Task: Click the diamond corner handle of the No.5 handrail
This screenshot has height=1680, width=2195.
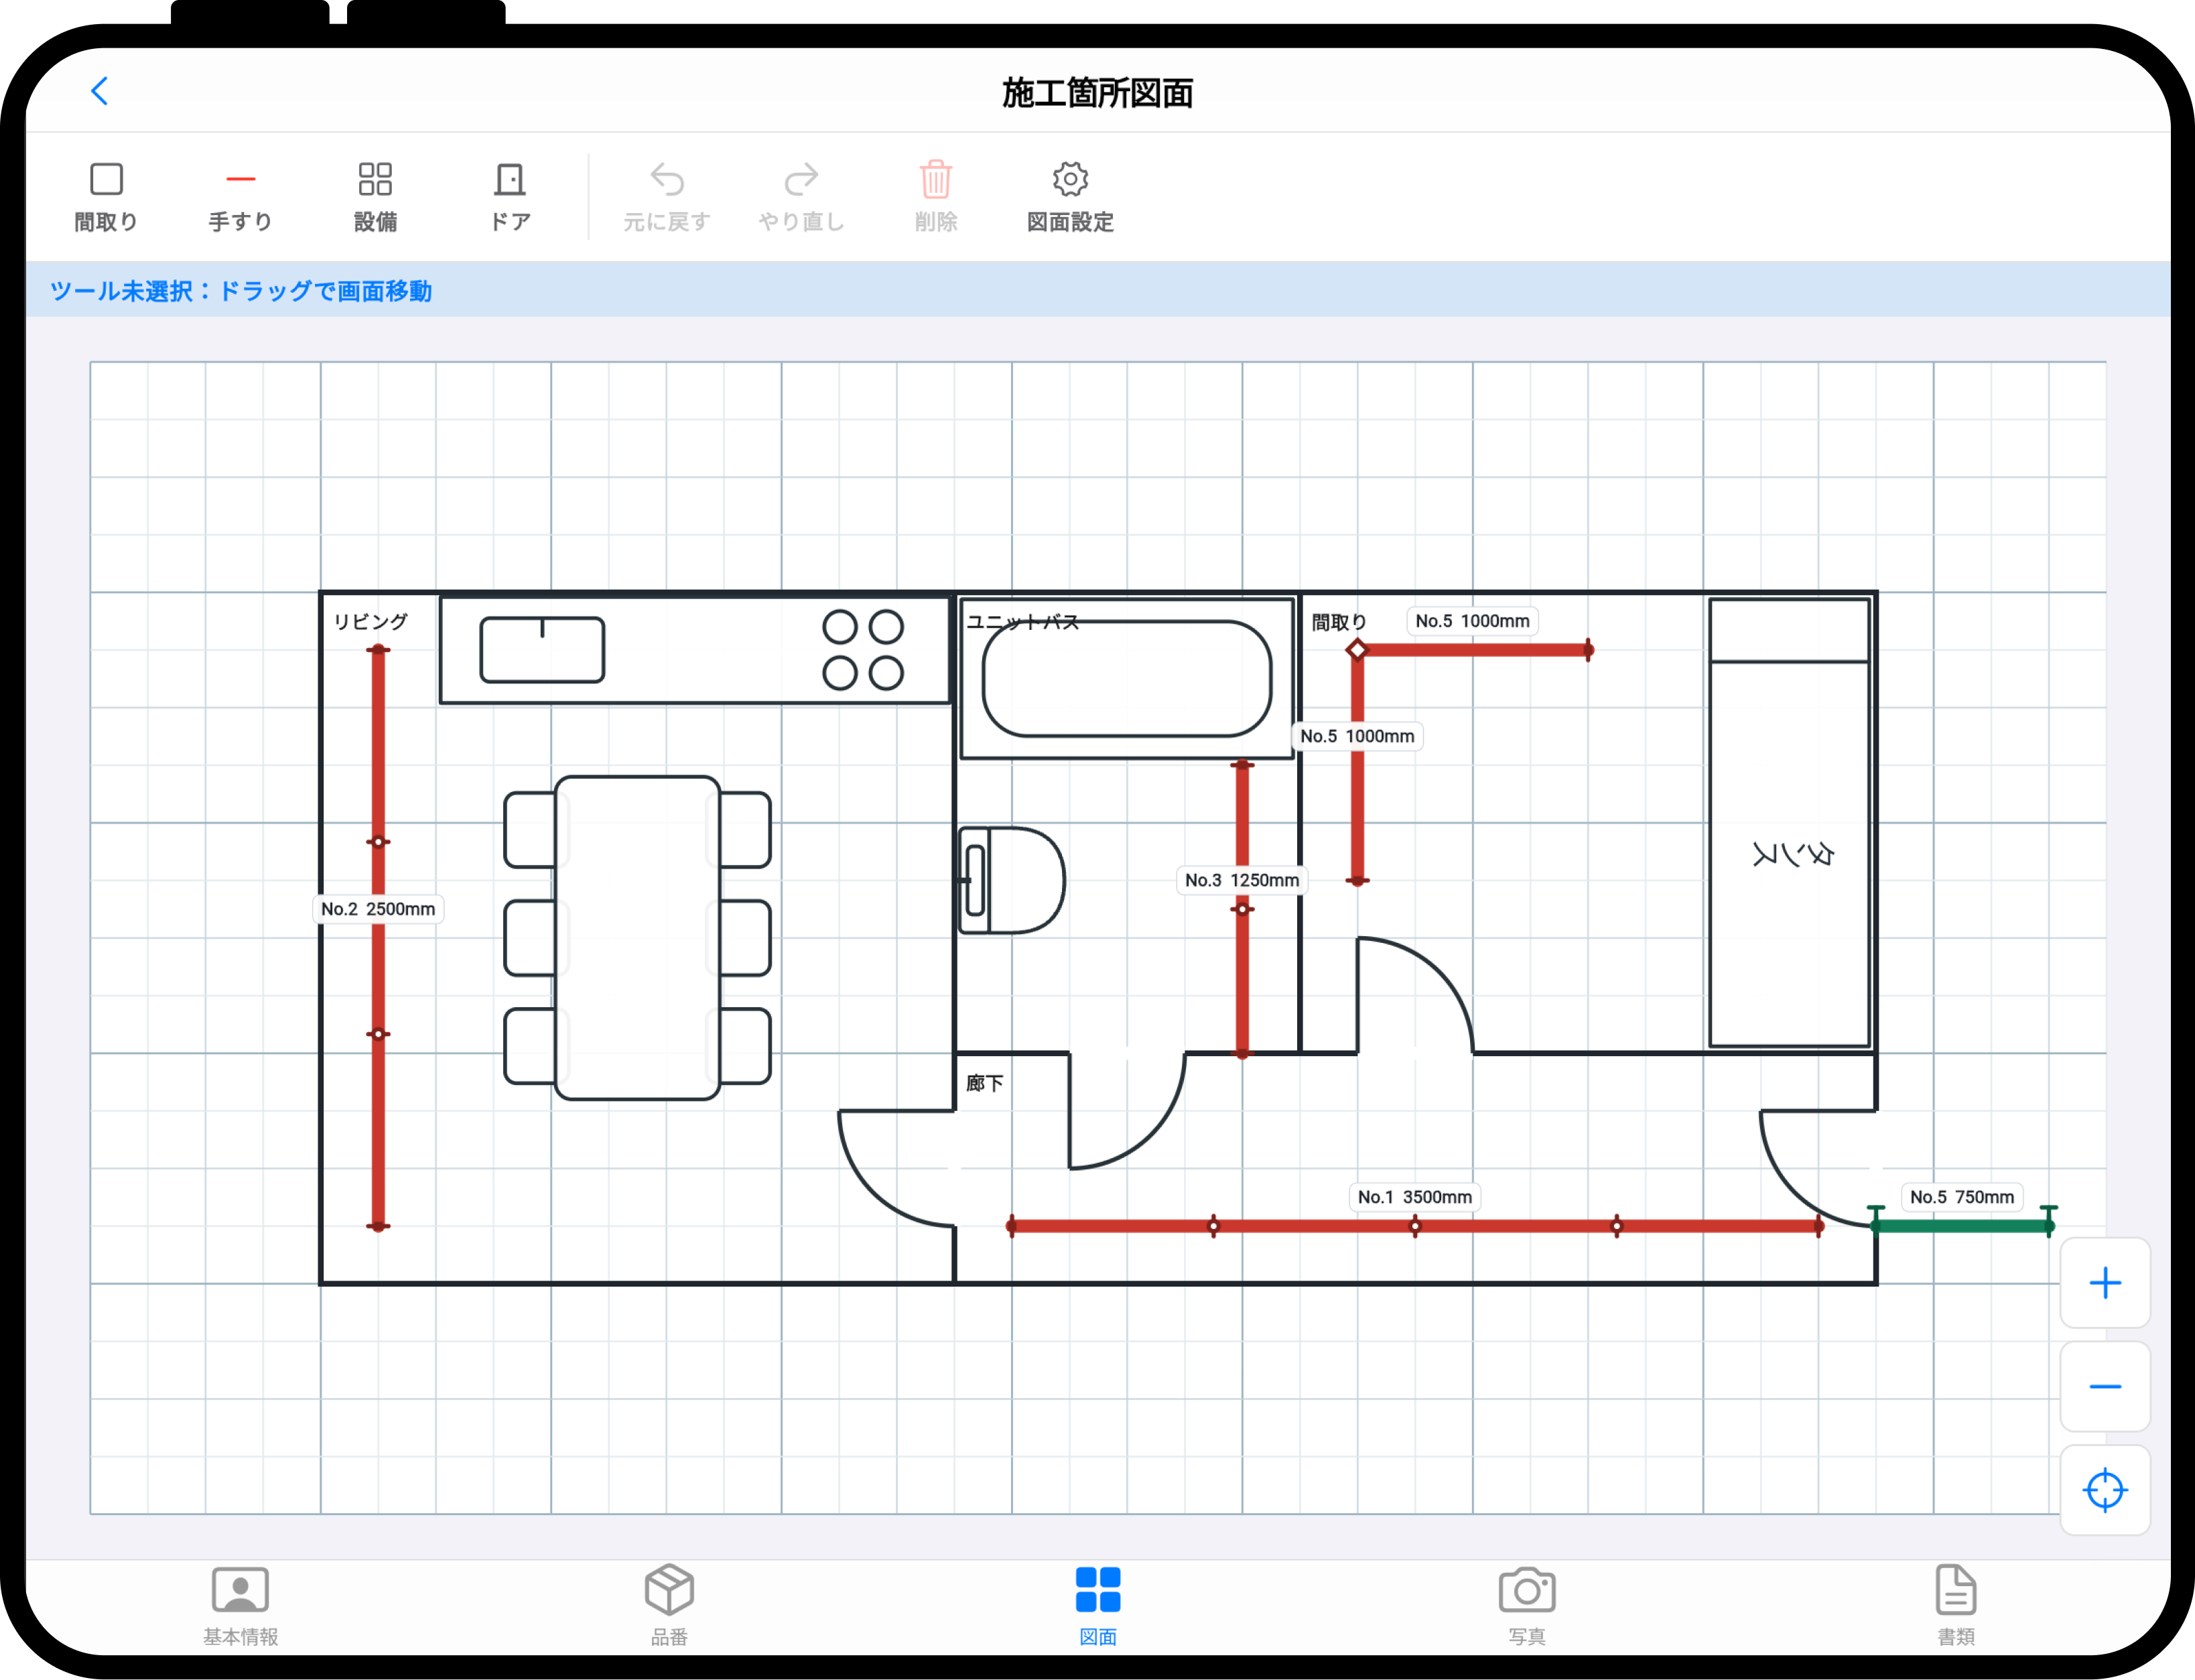Action: pos(1357,650)
